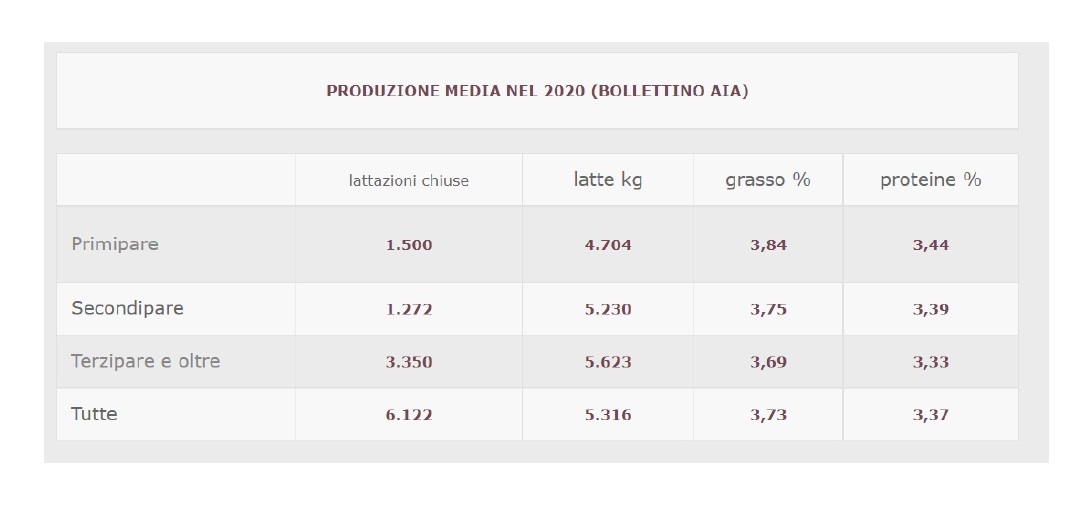1092x508 pixels.
Task: Select the Terzipare grasso value 3,69
Action: (768, 362)
